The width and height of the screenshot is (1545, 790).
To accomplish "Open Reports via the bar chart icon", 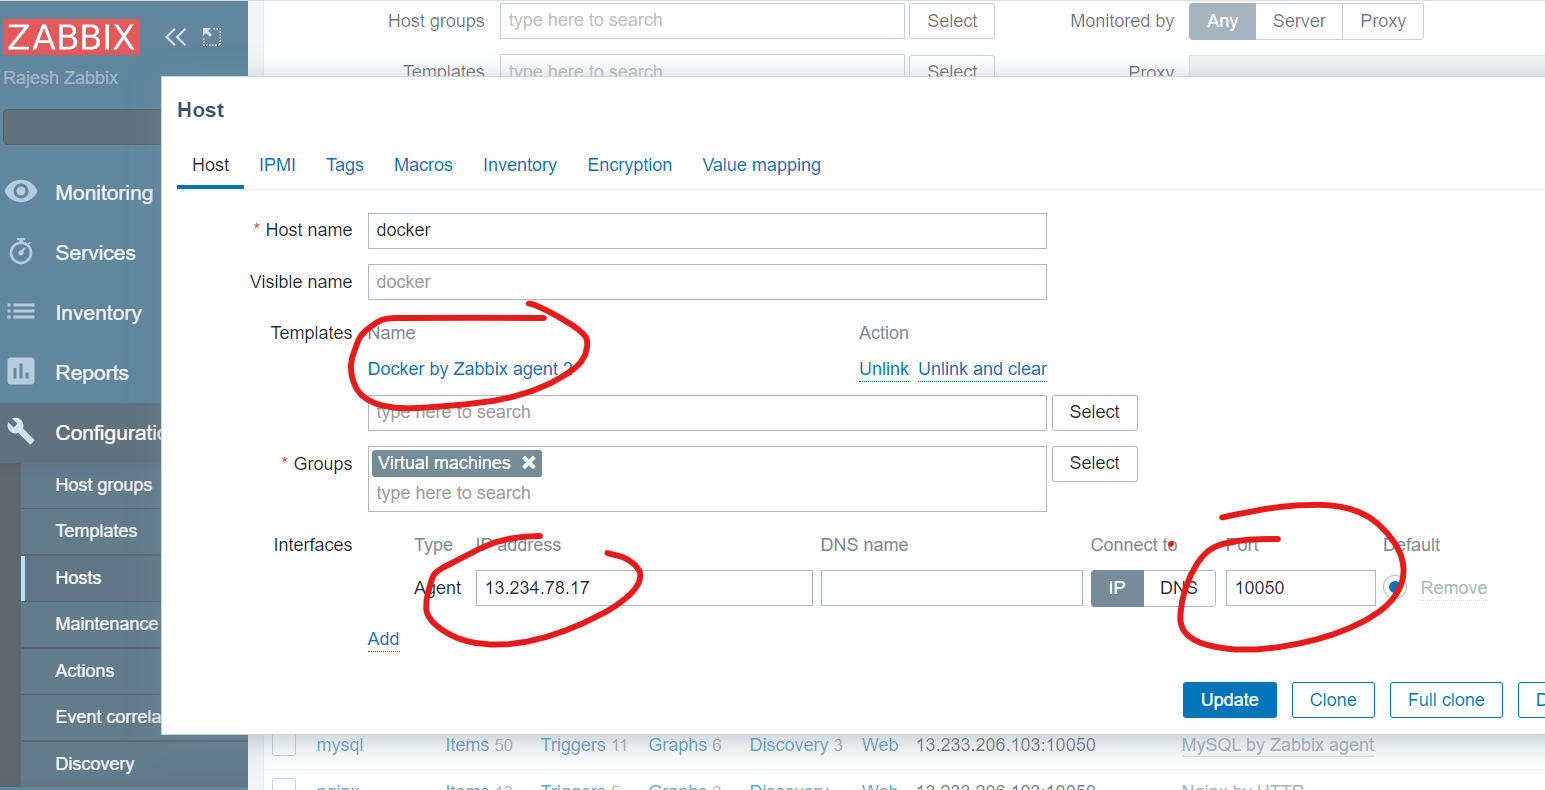I will point(21,372).
